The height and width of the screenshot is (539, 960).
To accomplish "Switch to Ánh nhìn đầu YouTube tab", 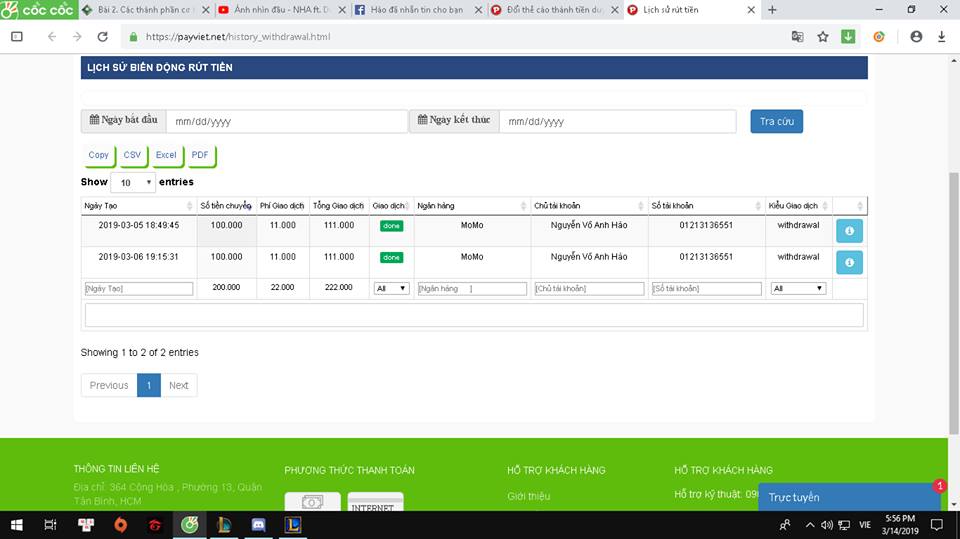I will tap(282, 10).
